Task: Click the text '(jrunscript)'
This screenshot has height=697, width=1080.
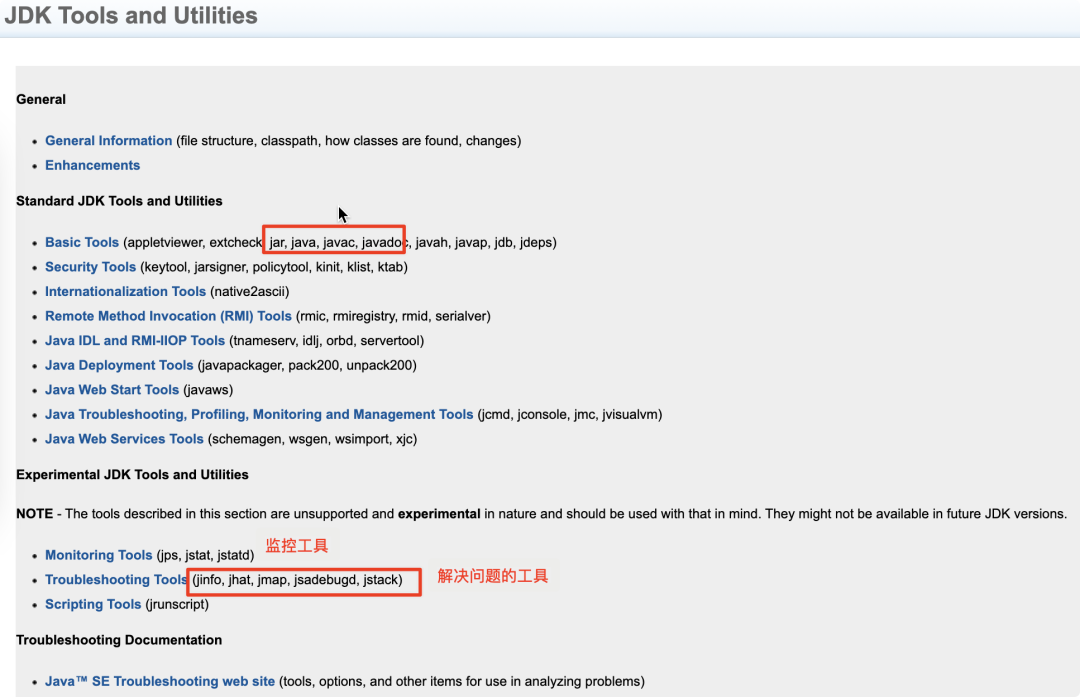Action: pyautogui.click(x=177, y=604)
